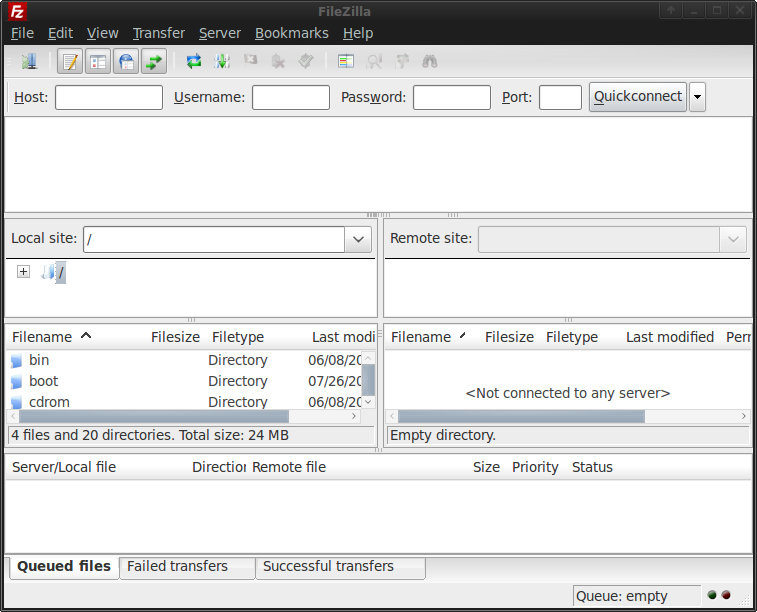Open the Server menu
Screen dimensions: 757x612
pyautogui.click(x=220, y=33)
